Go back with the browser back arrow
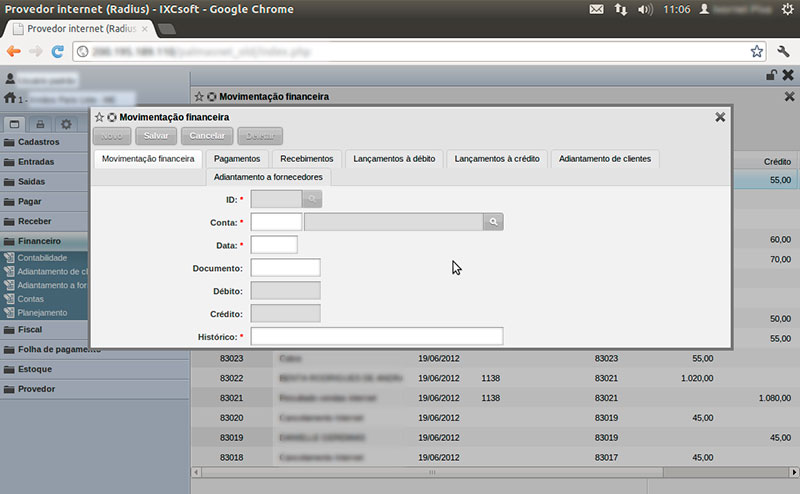 [14, 51]
